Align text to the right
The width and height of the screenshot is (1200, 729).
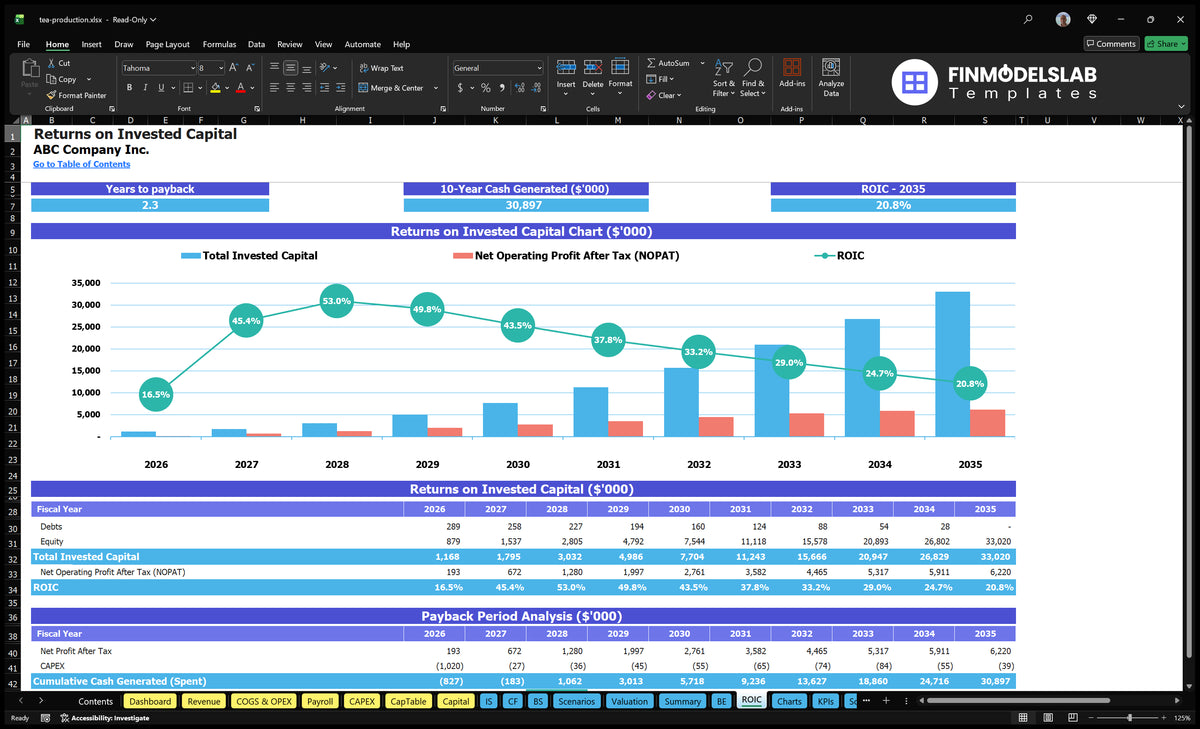point(307,88)
